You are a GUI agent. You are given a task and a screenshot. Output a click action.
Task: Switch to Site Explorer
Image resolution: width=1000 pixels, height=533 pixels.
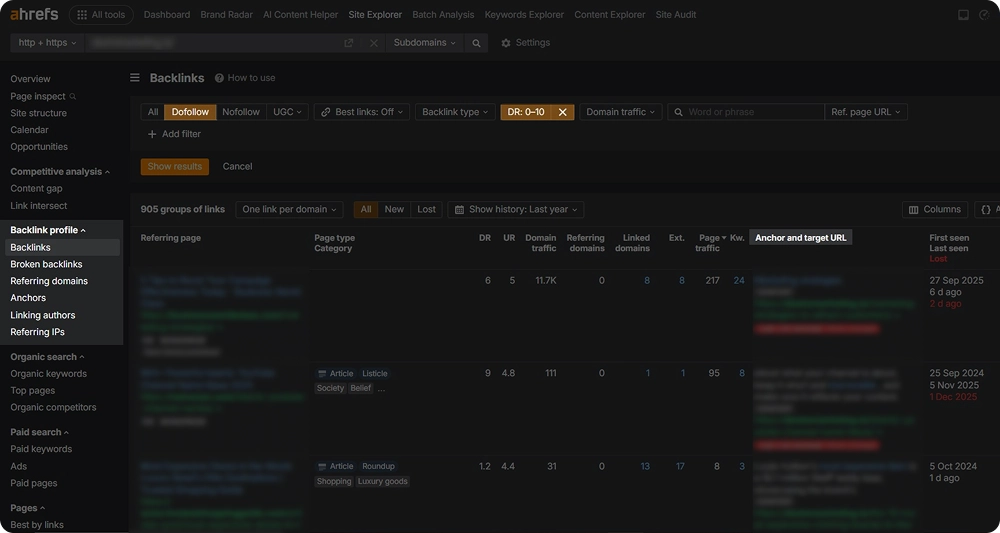(x=375, y=15)
